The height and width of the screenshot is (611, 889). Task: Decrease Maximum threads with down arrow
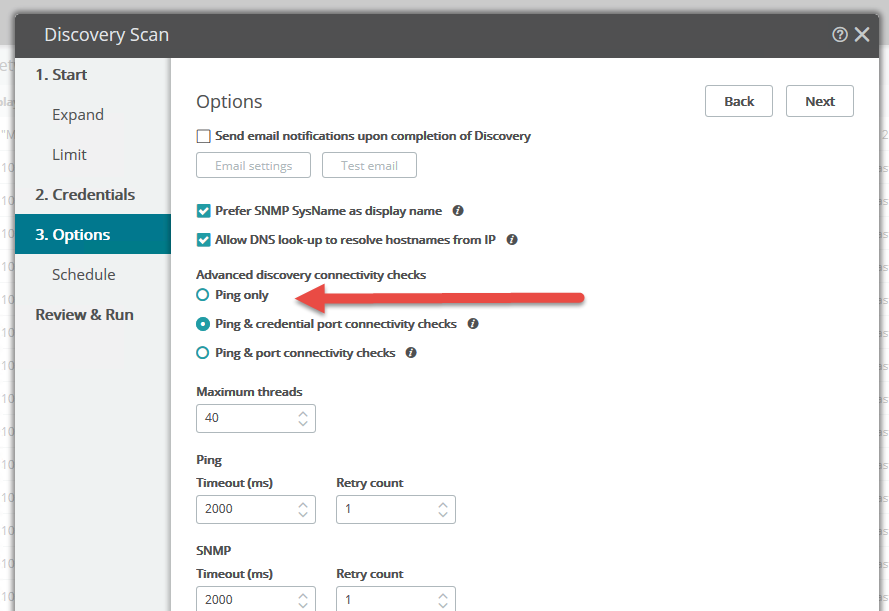point(303,423)
